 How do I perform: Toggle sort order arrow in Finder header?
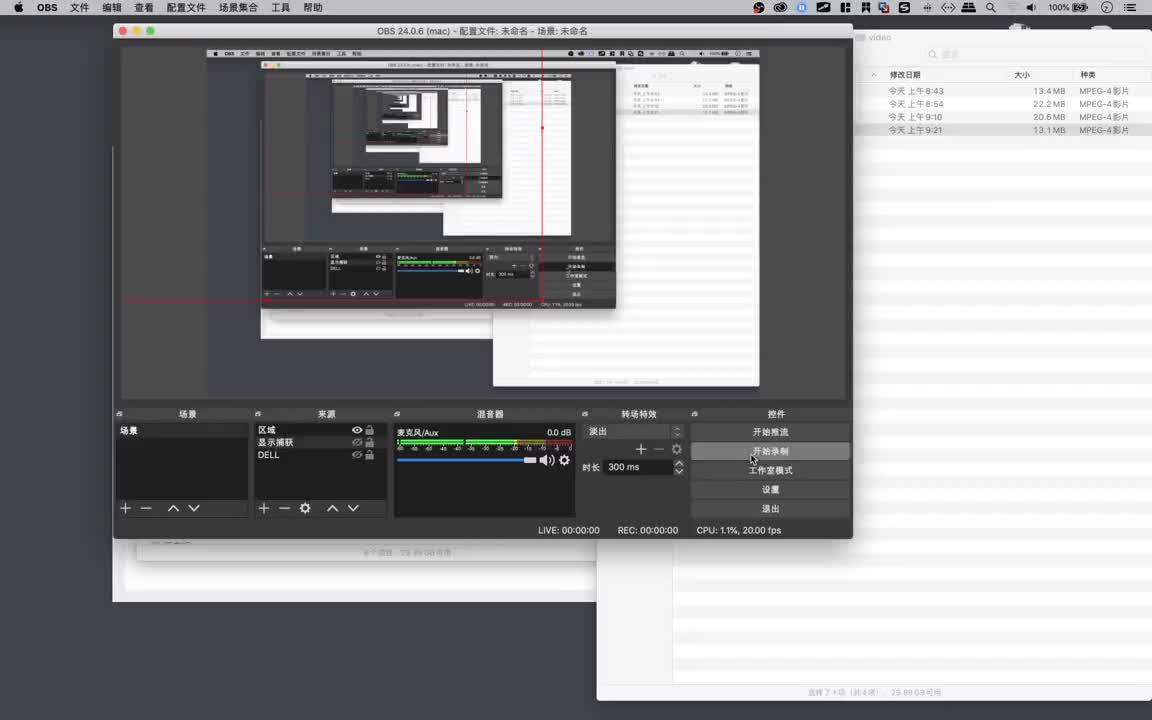tap(874, 75)
